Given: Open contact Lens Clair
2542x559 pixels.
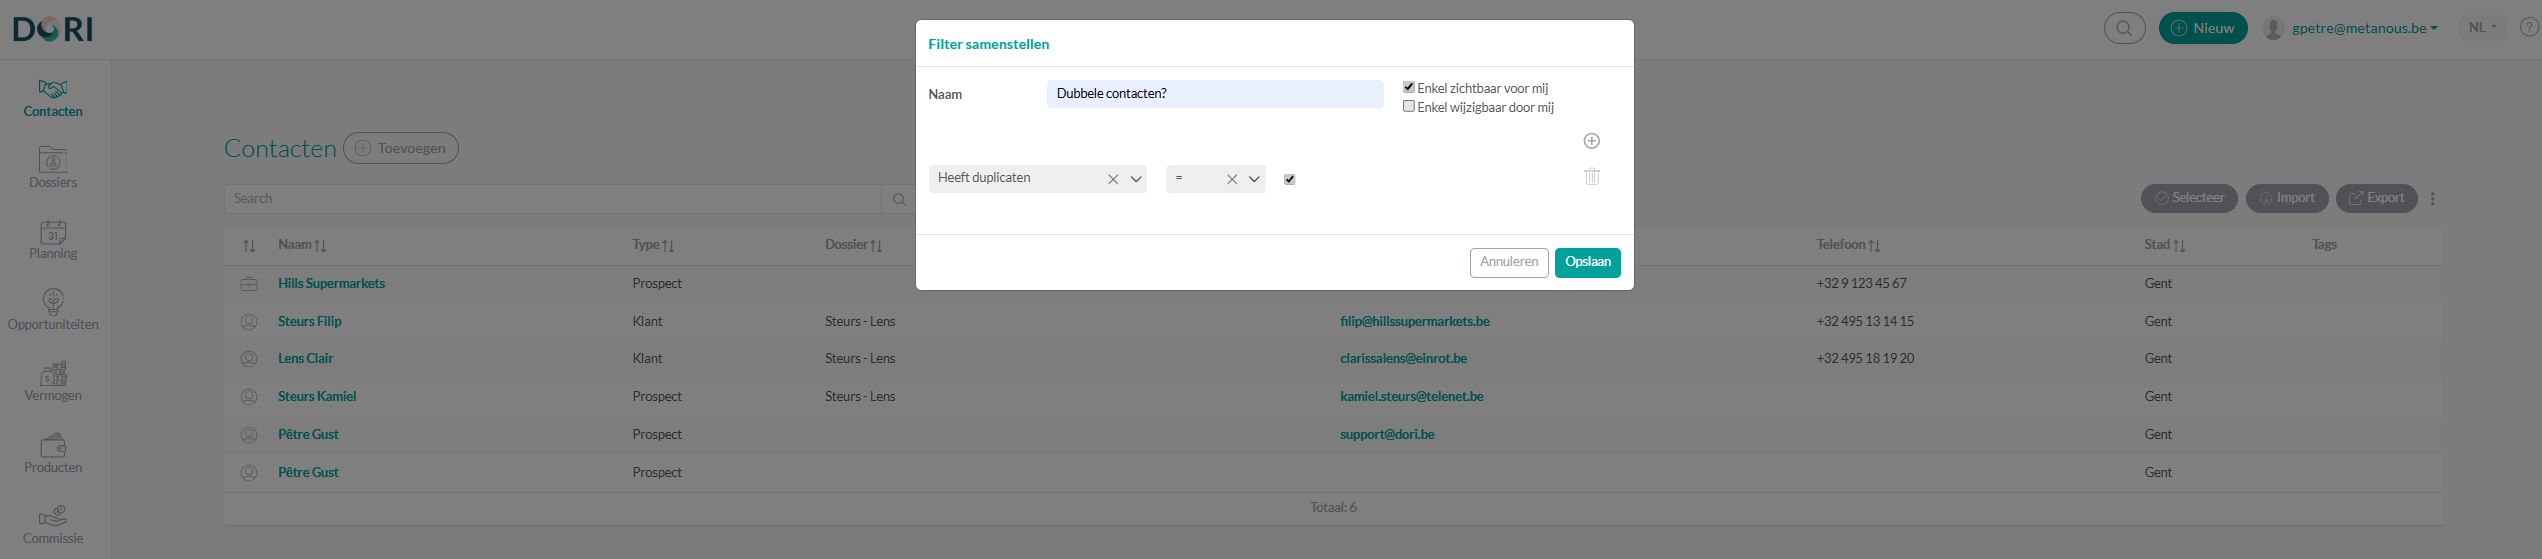Looking at the screenshot, I should pyautogui.click(x=306, y=359).
